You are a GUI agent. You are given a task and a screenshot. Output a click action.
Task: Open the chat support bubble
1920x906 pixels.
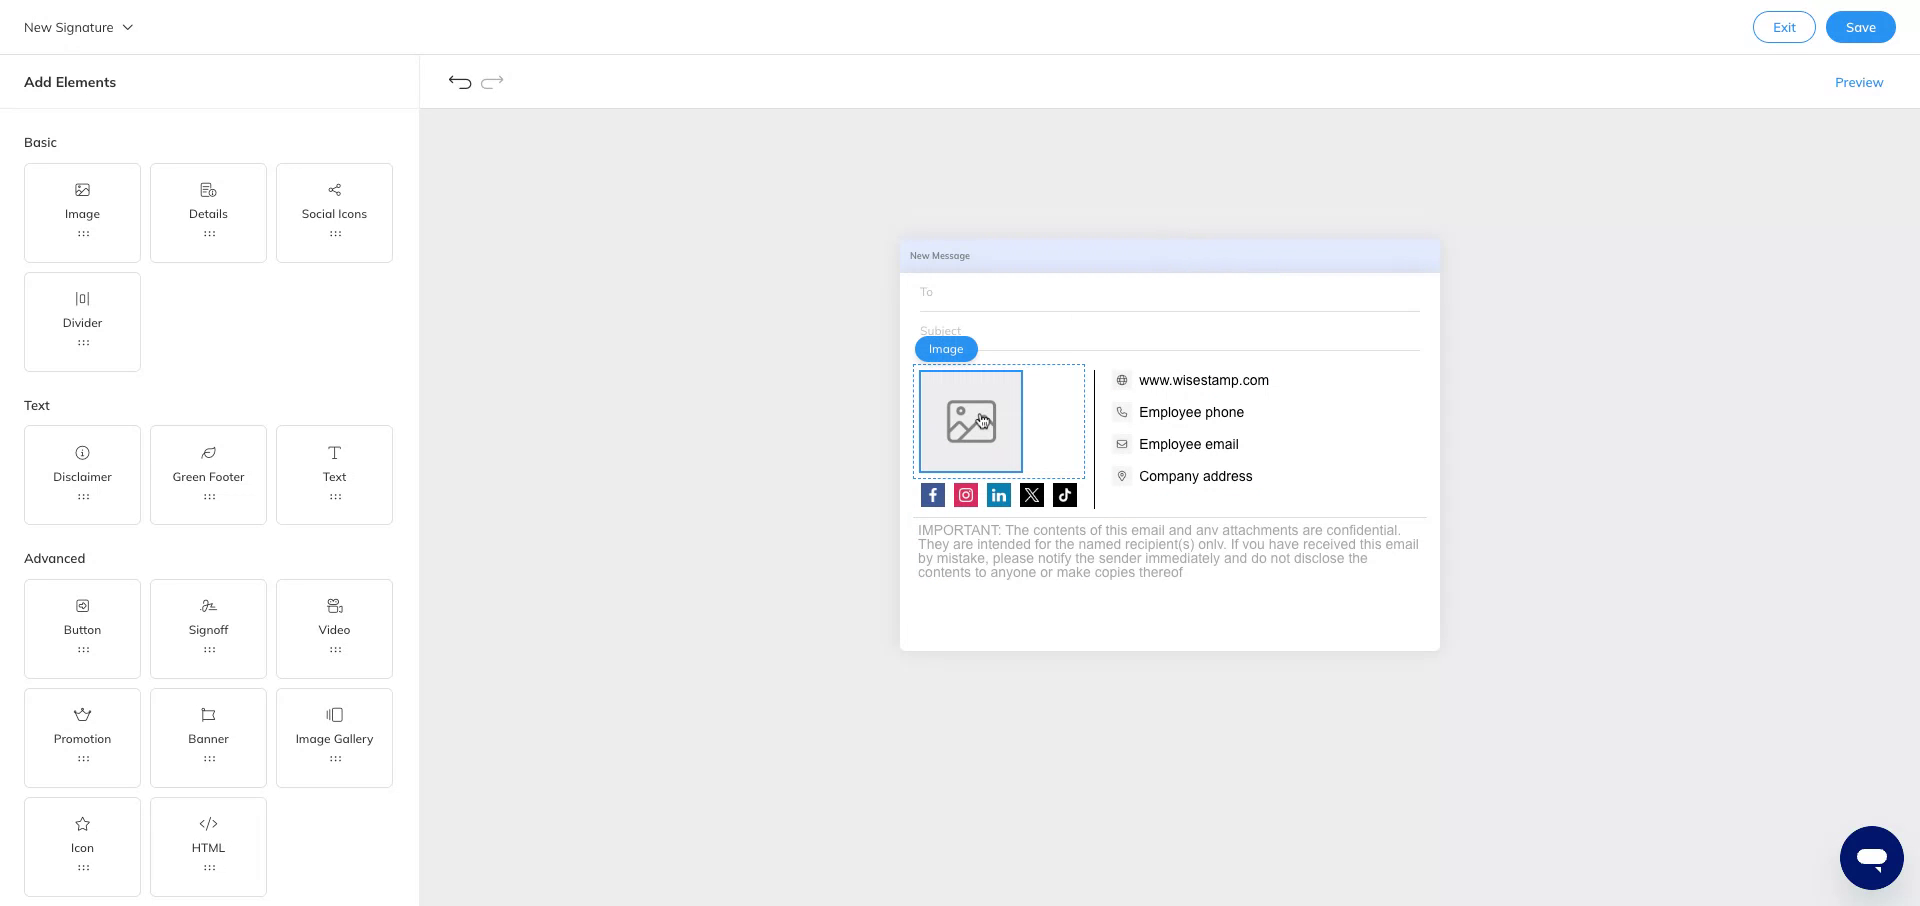click(1871, 857)
